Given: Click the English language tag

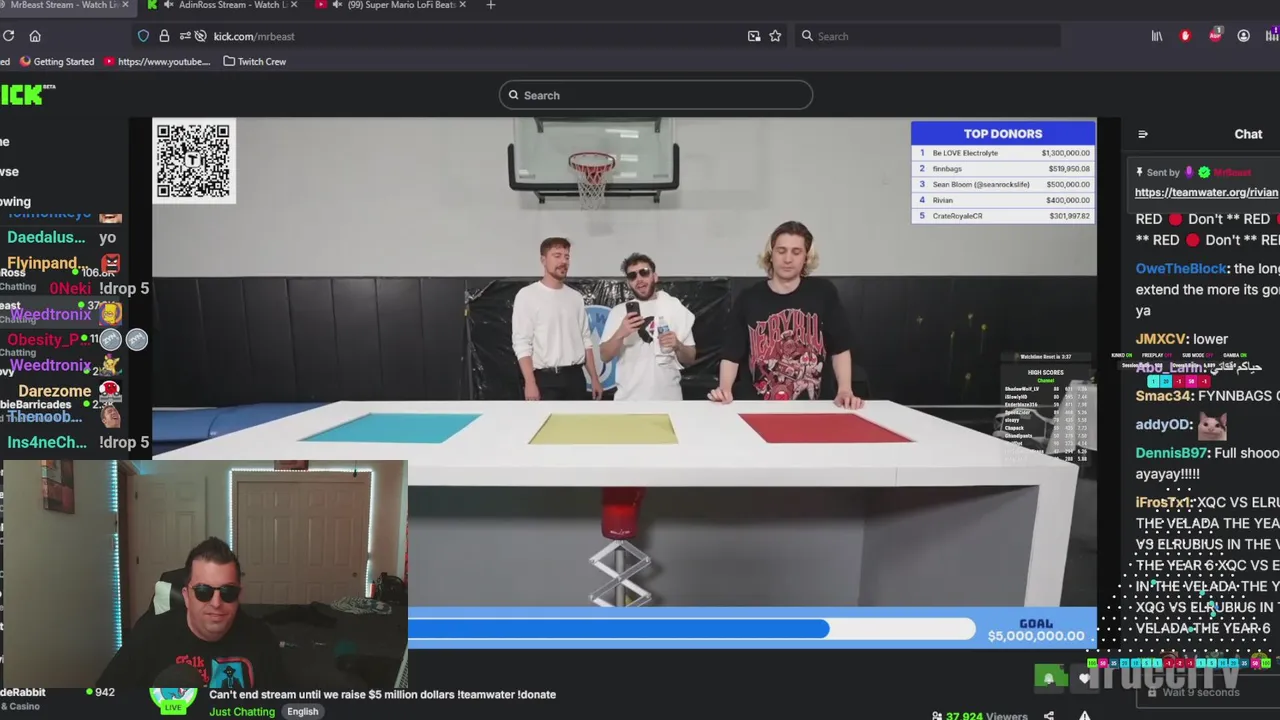Looking at the screenshot, I should [x=302, y=711].
